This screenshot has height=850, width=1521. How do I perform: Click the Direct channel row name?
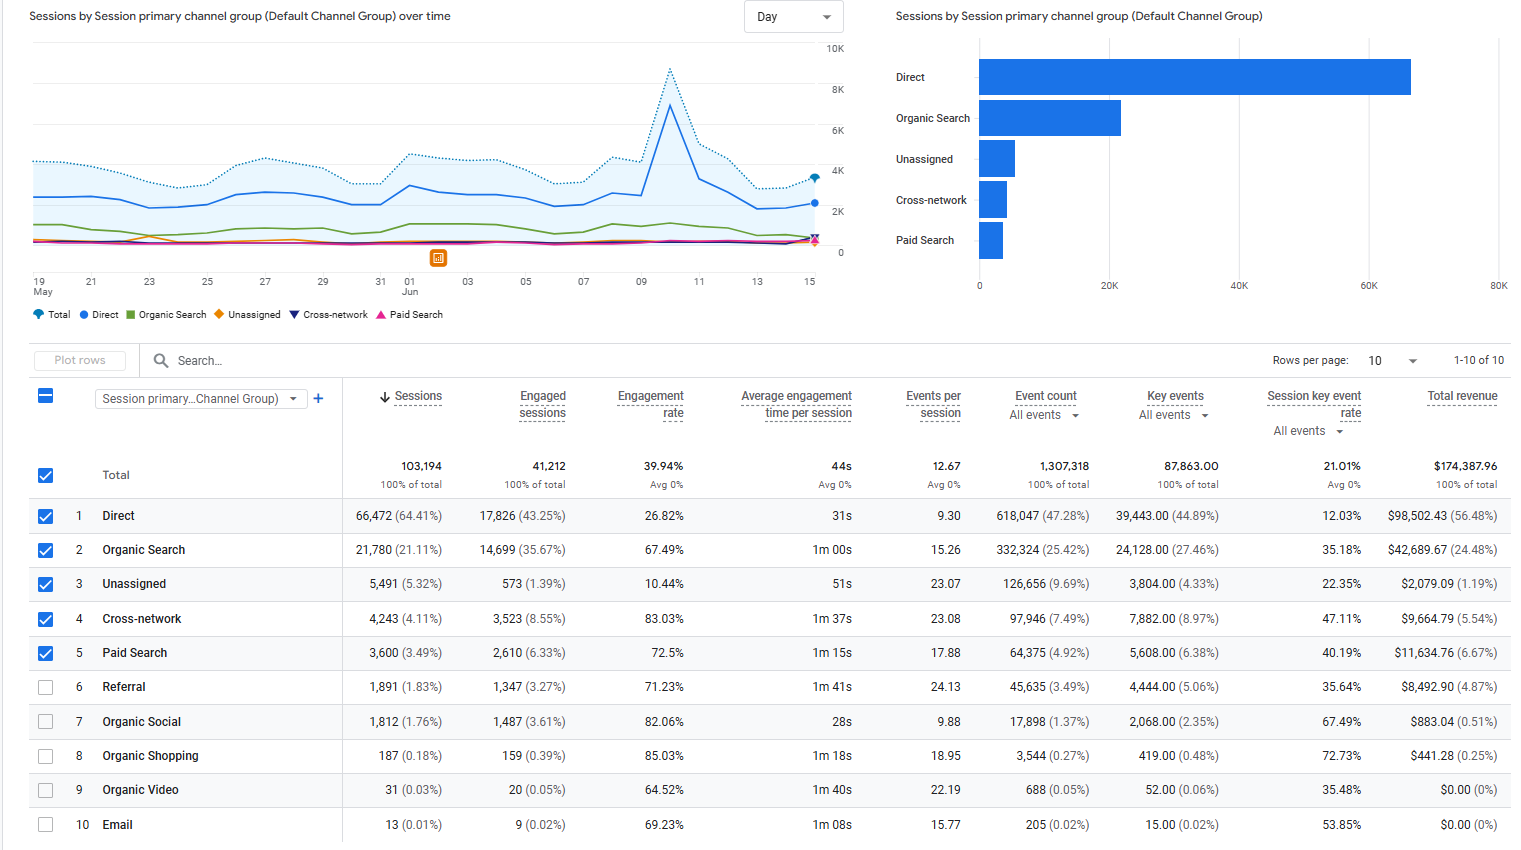[x=118, y=516]
